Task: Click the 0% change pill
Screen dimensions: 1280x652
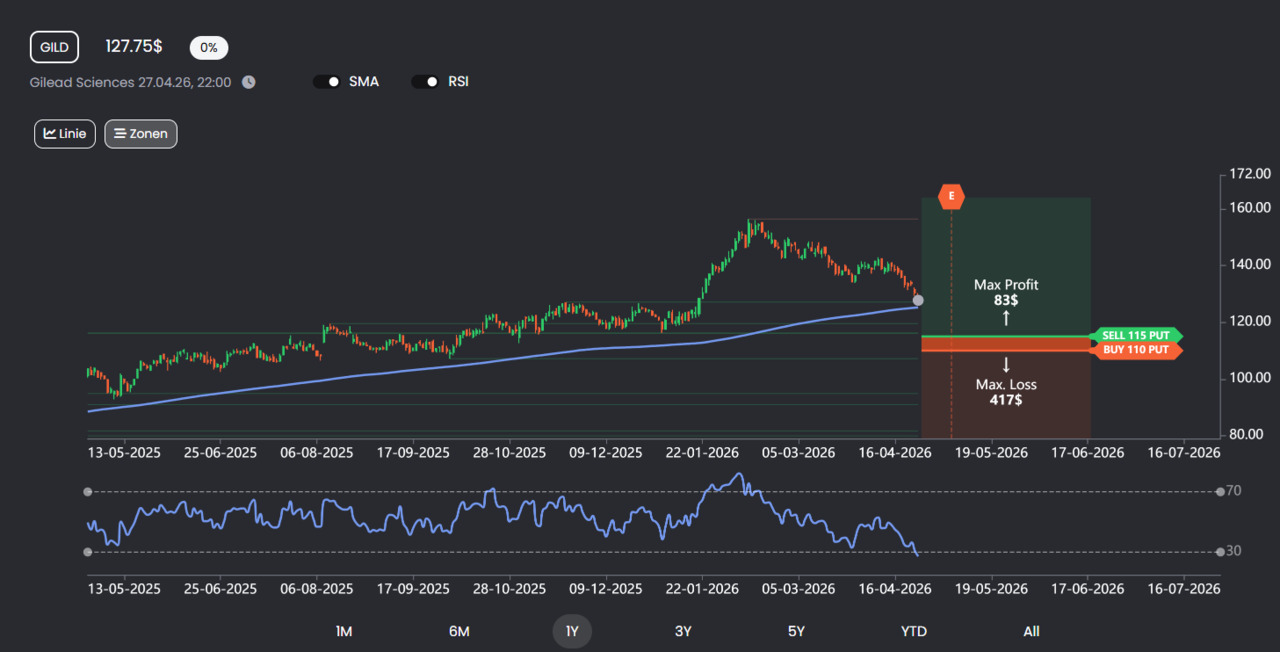Action: [209, 47]
